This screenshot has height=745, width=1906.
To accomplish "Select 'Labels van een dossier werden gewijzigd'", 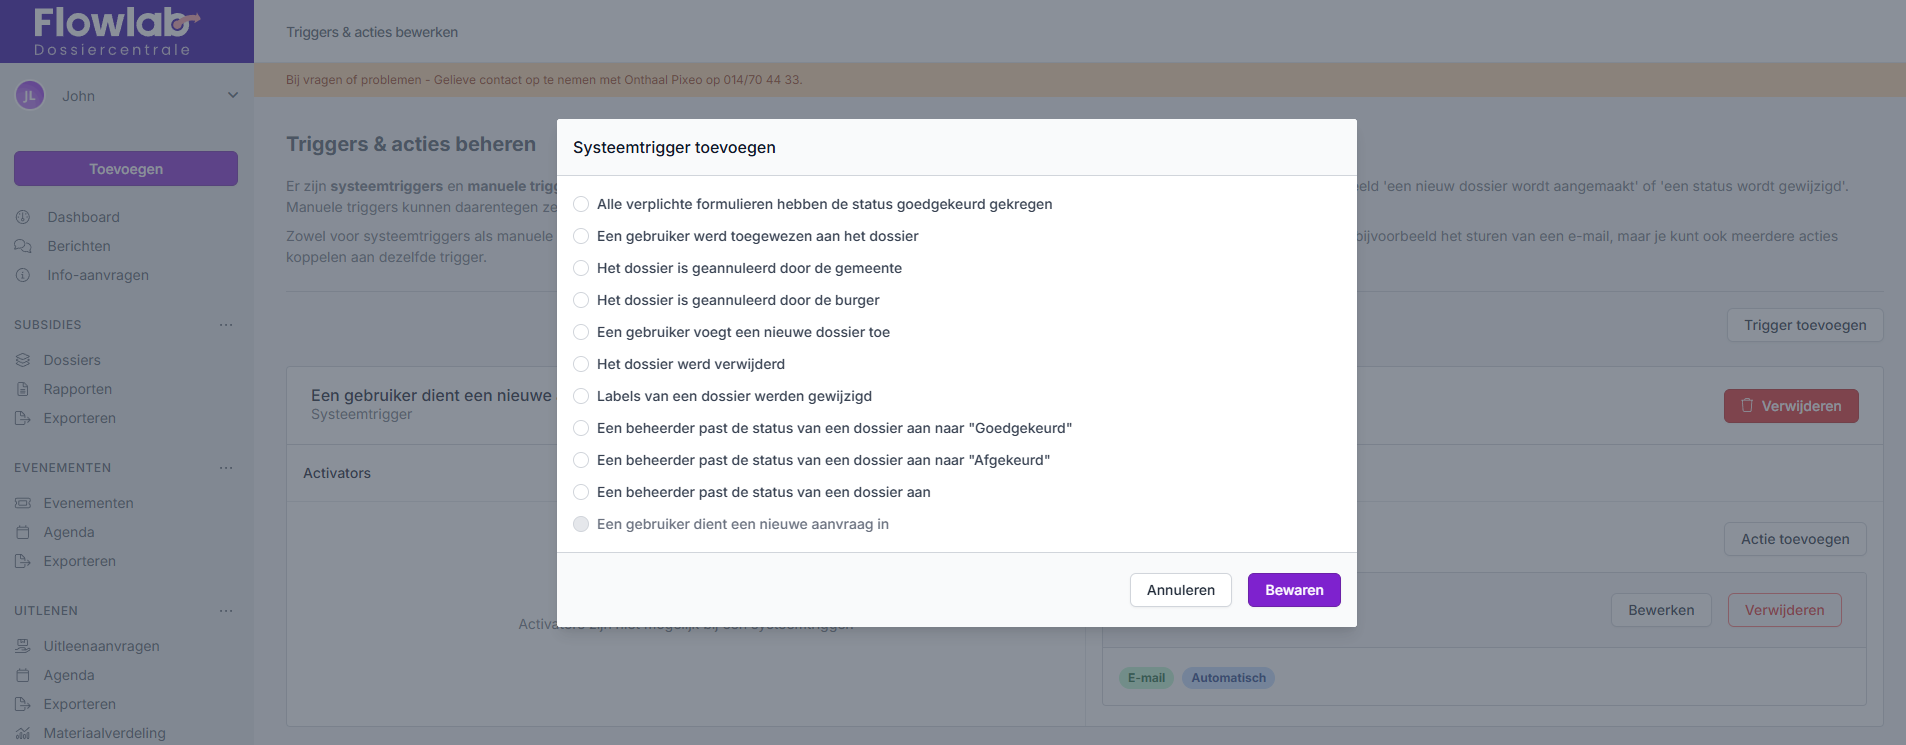I will click(581, 396).
